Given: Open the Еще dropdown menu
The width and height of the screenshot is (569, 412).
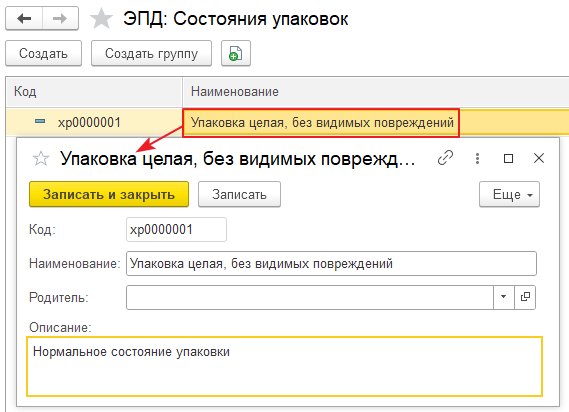Looking at the screenshot, I should click(509, 195).
